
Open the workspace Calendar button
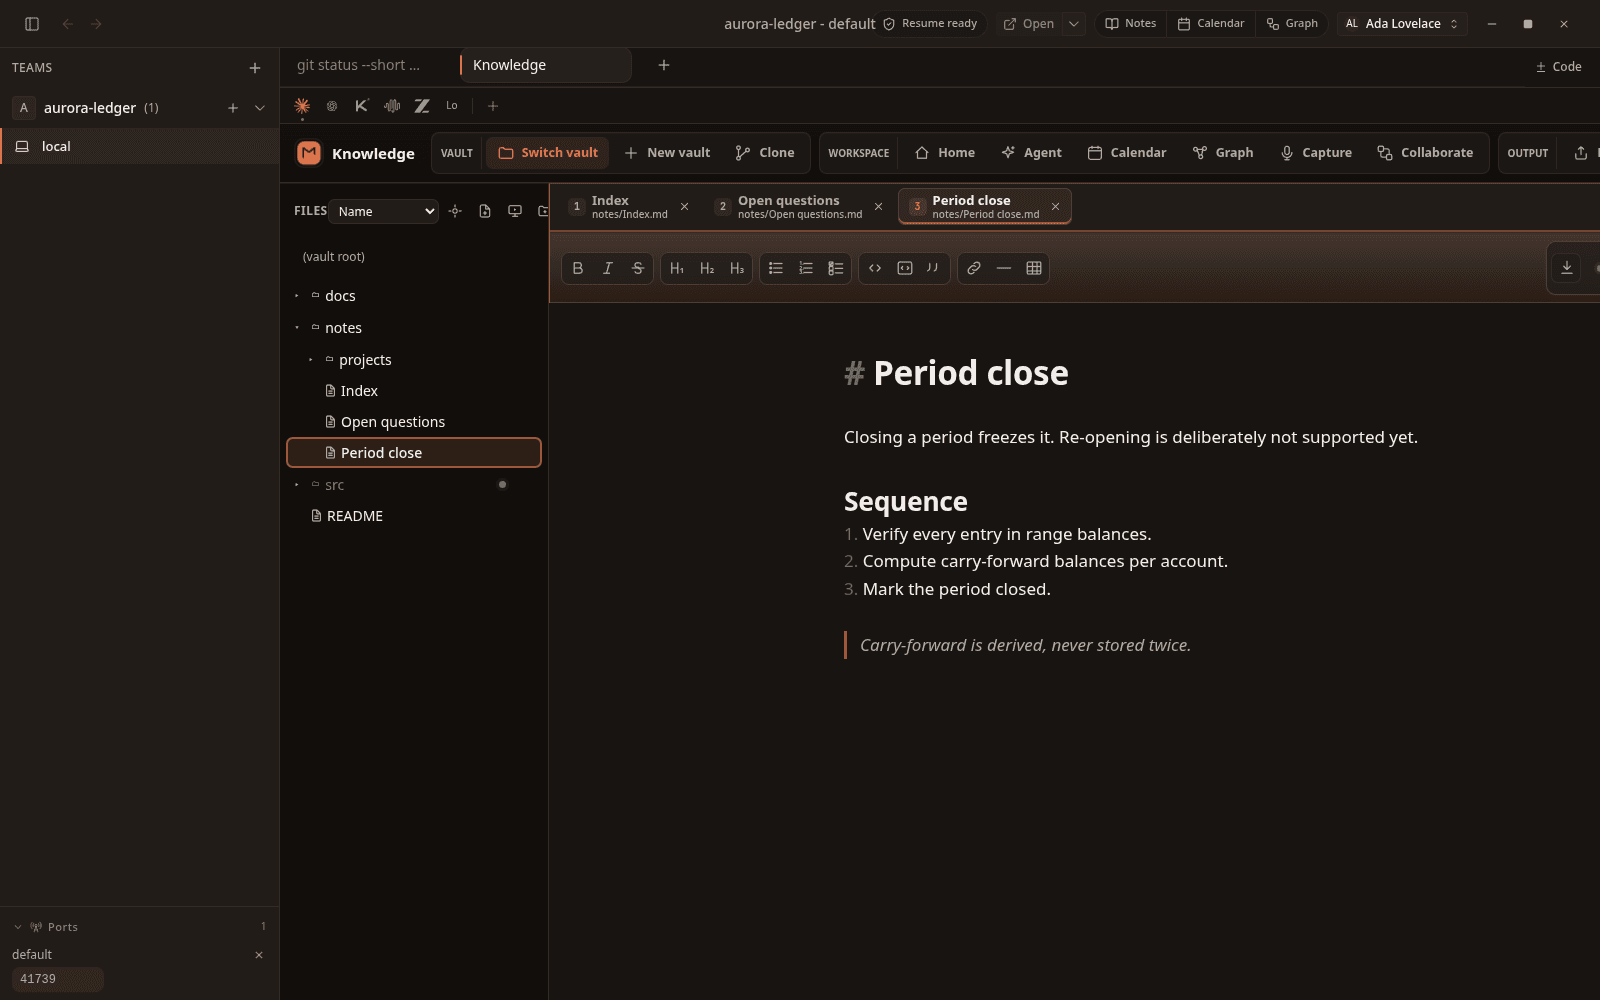(1127, 153)
